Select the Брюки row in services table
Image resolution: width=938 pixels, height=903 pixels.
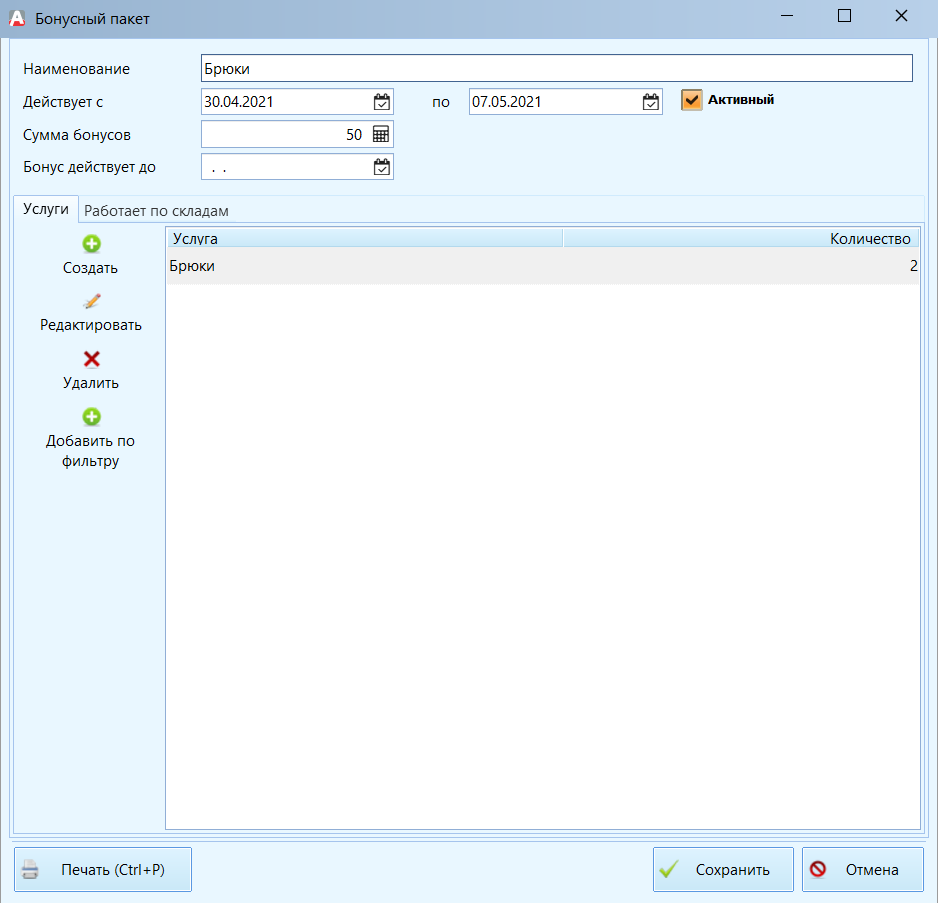pos(543,266)
